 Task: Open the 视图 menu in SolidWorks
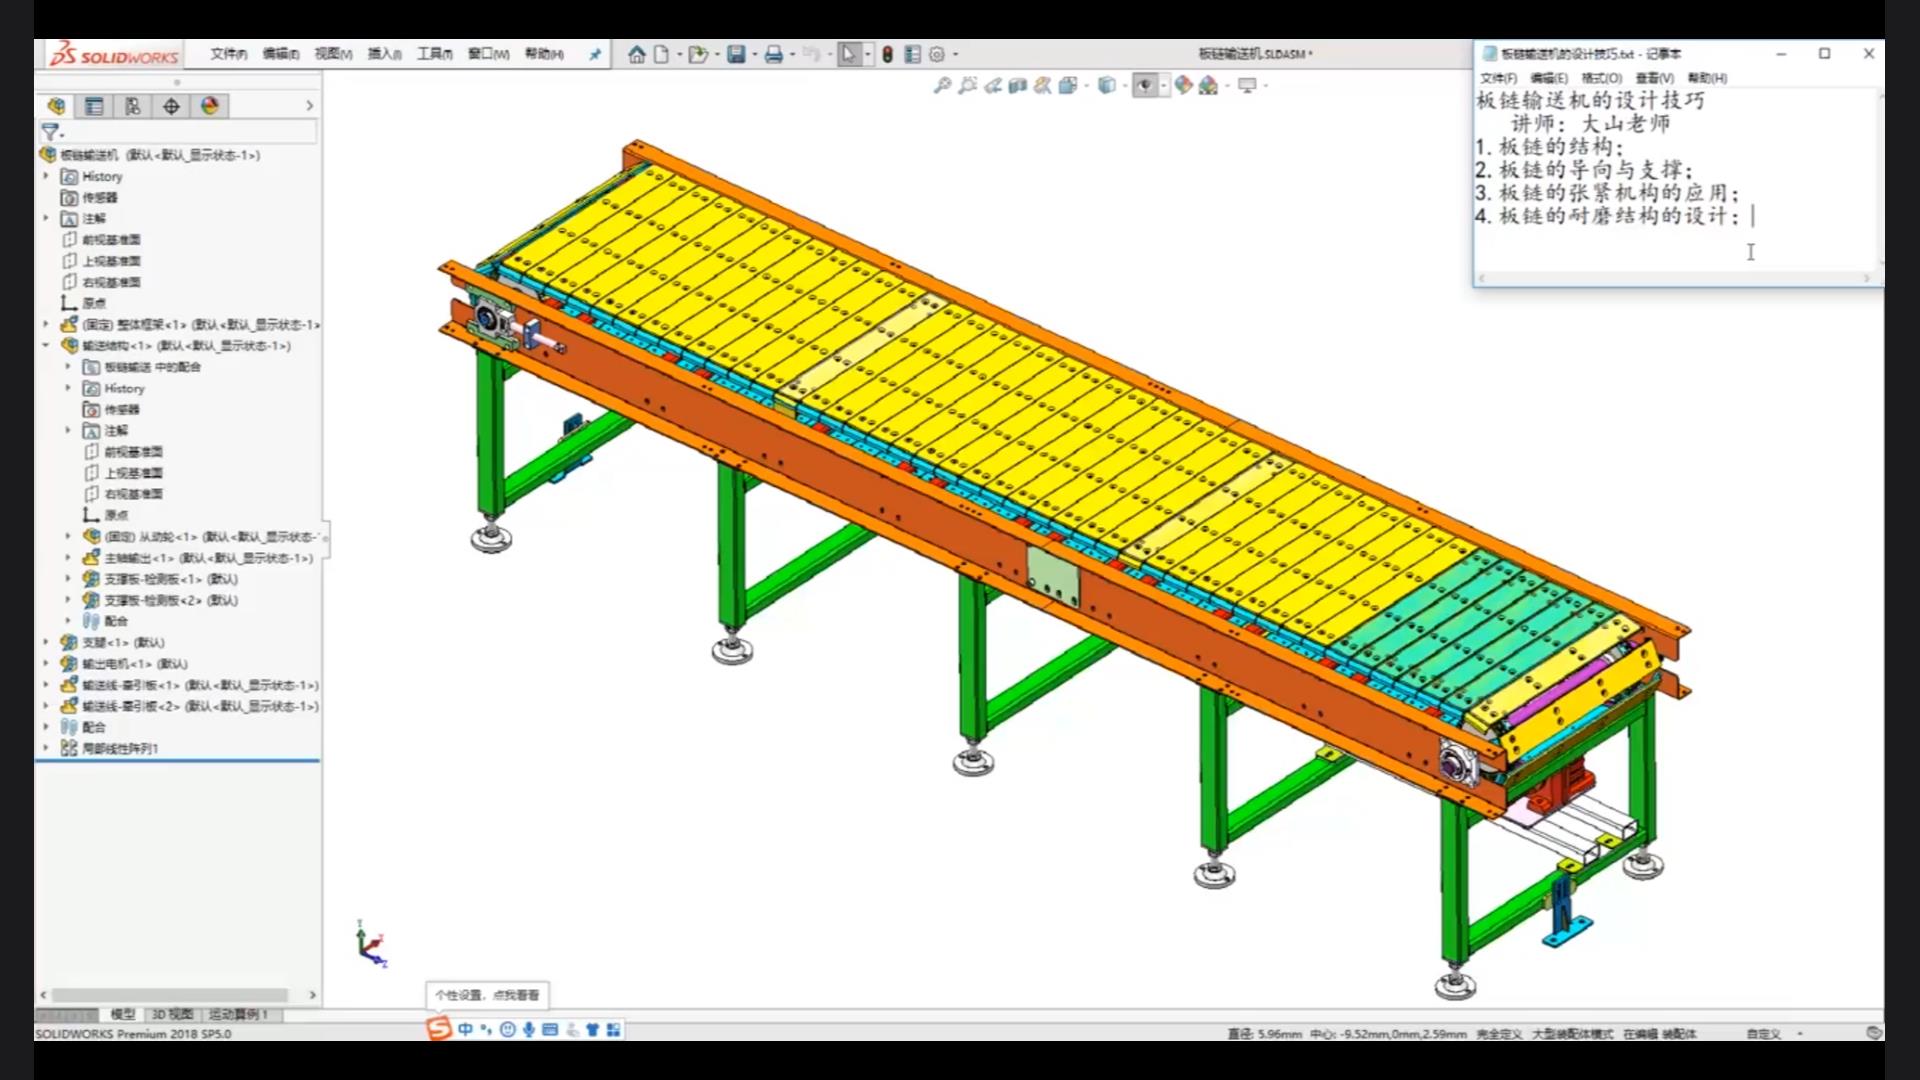tap(333, 54)
